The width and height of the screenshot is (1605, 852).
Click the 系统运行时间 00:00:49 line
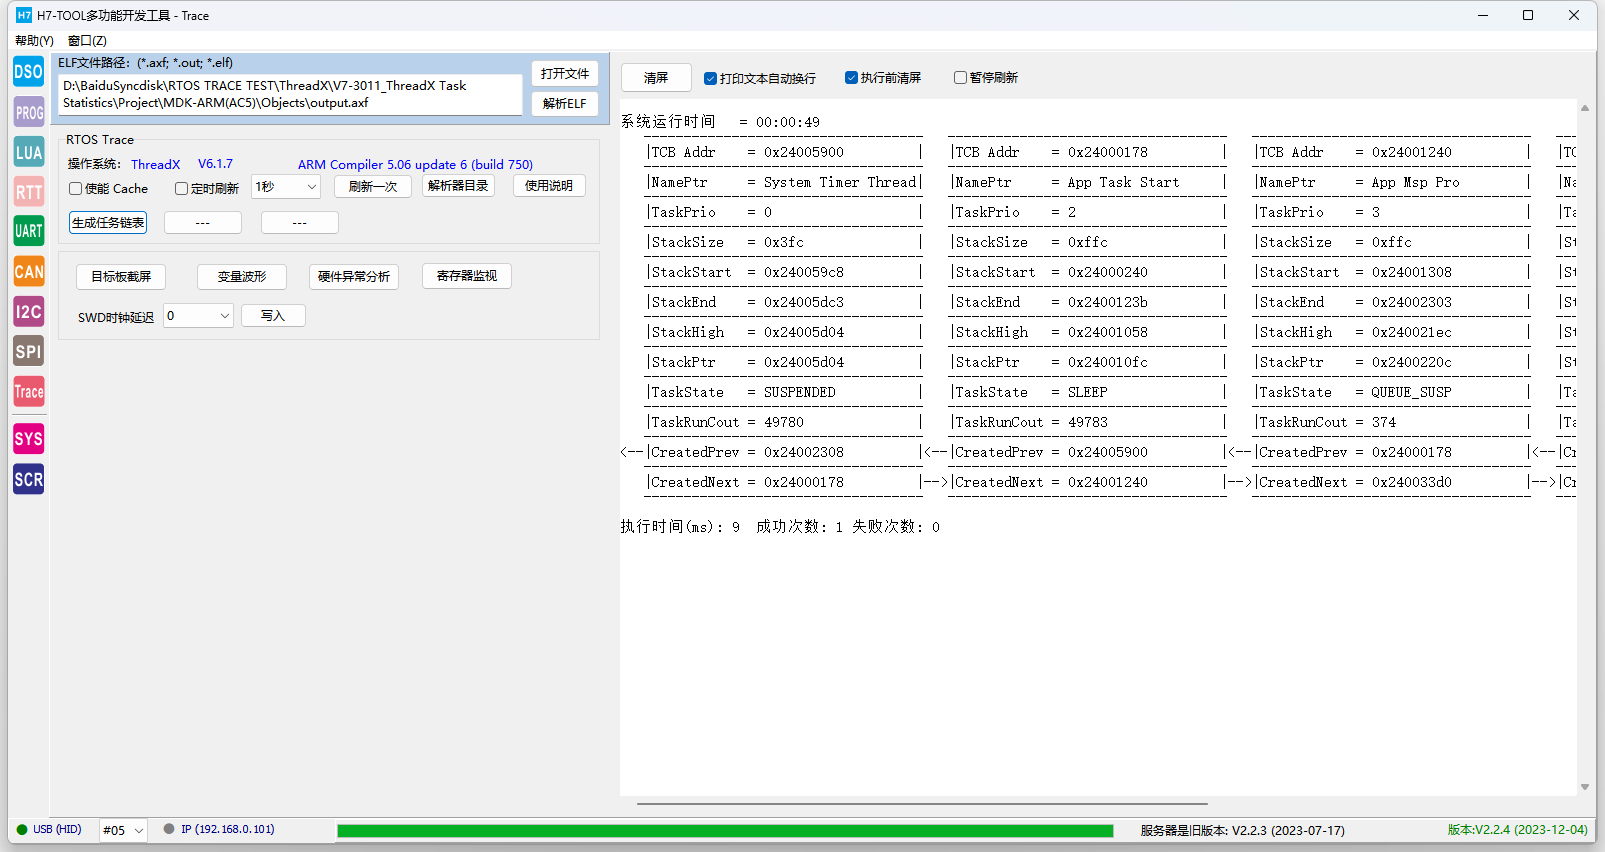coord(720,122)
